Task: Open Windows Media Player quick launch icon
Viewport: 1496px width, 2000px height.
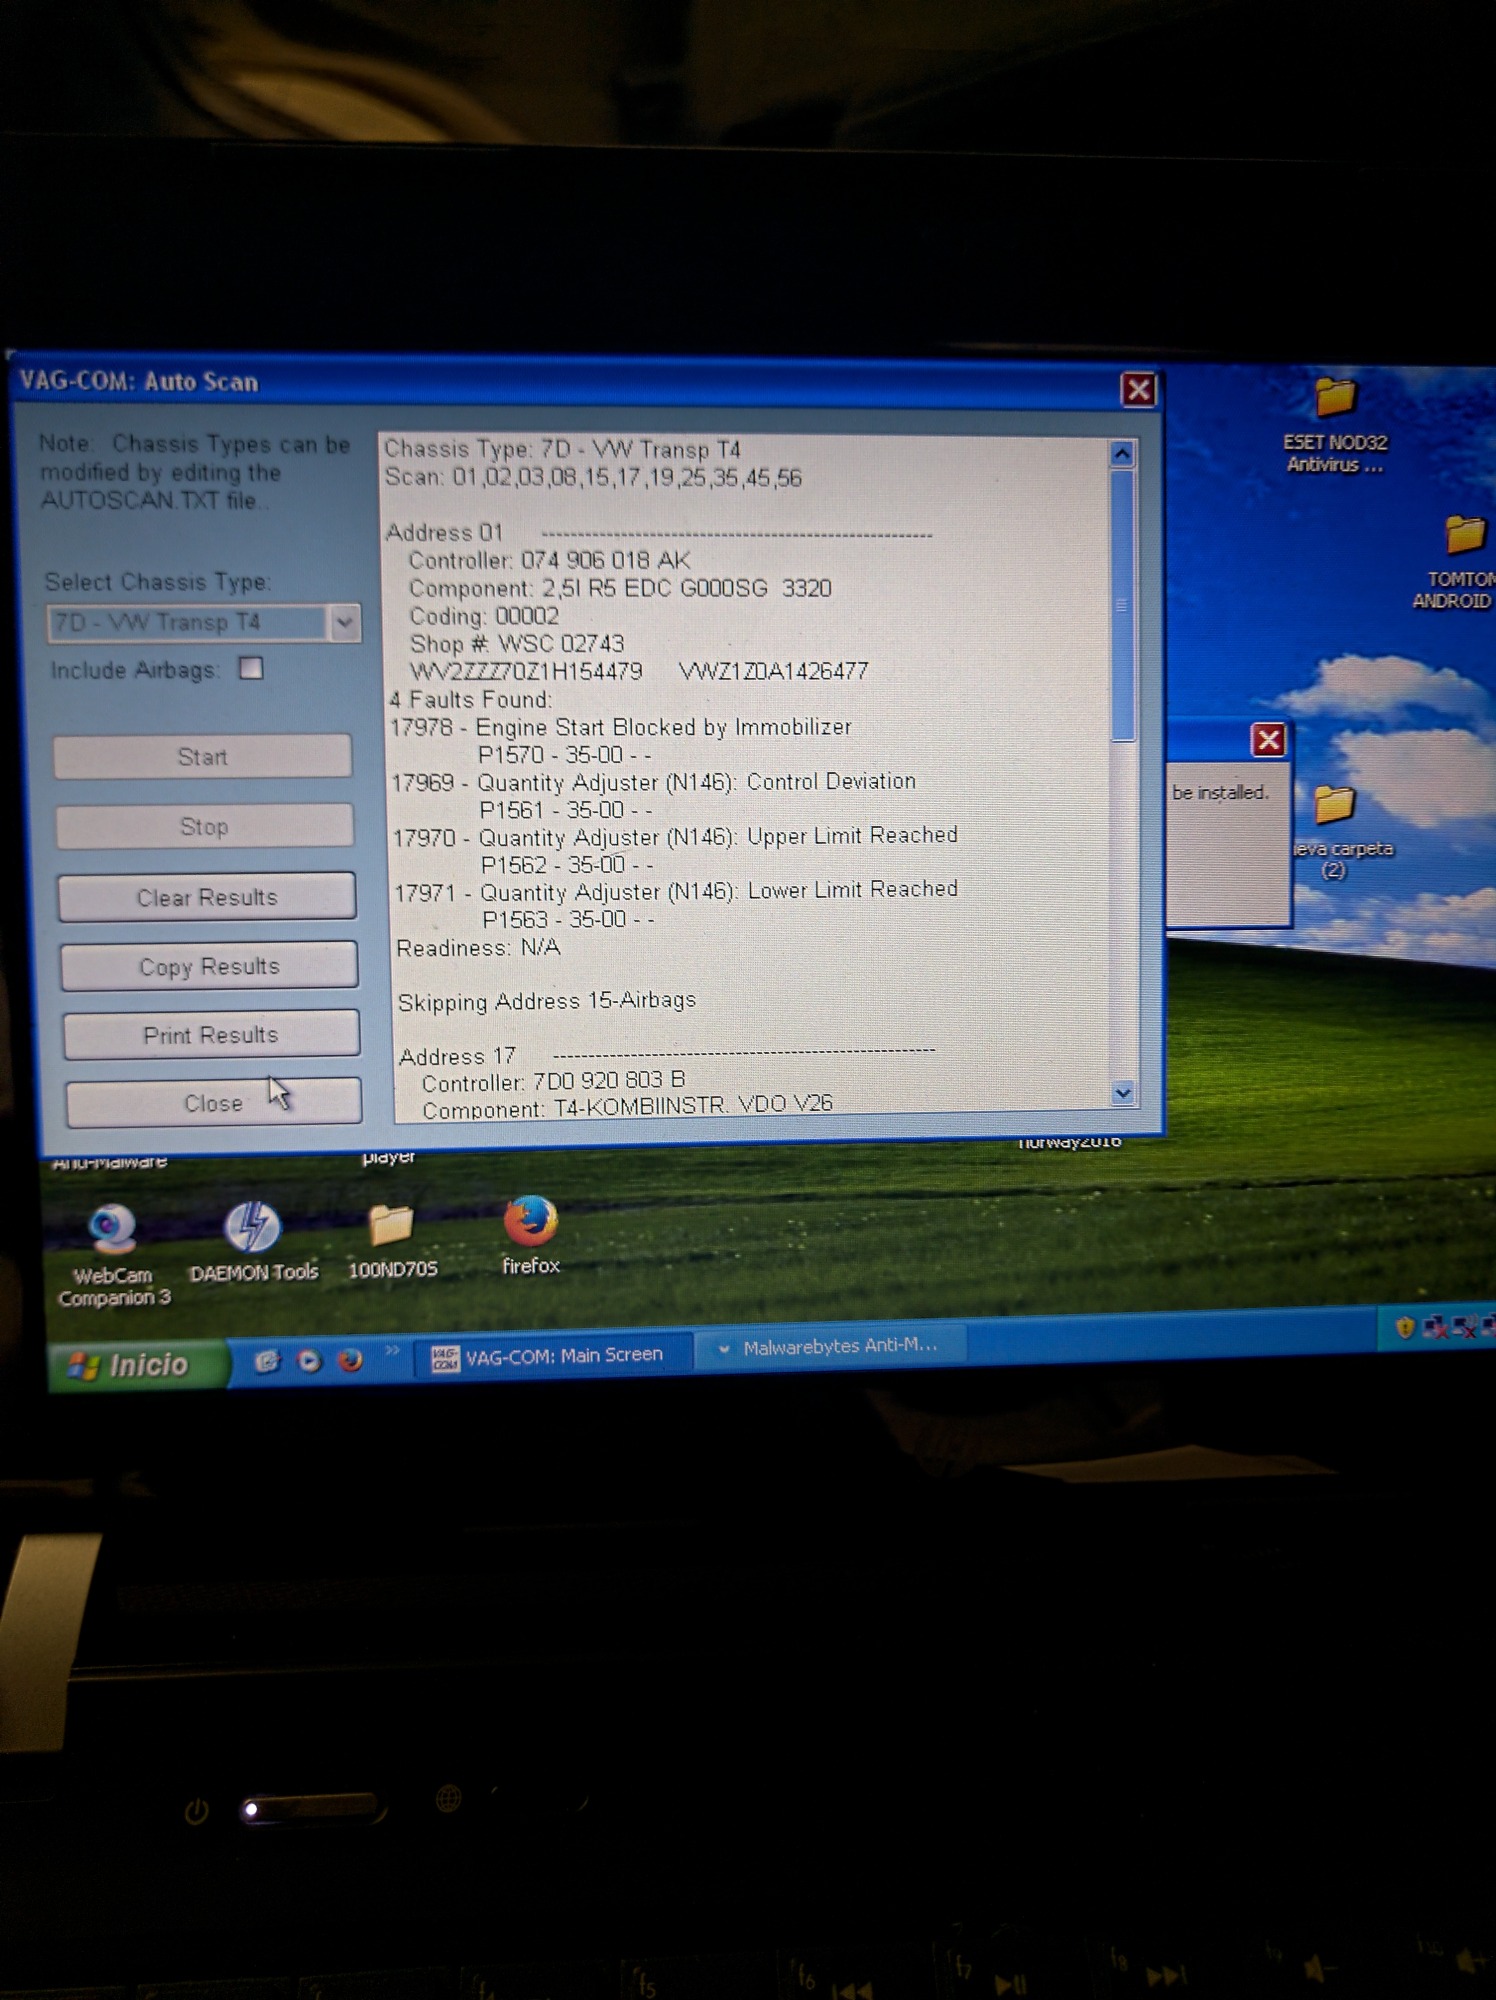Action: pos(309,1360)
